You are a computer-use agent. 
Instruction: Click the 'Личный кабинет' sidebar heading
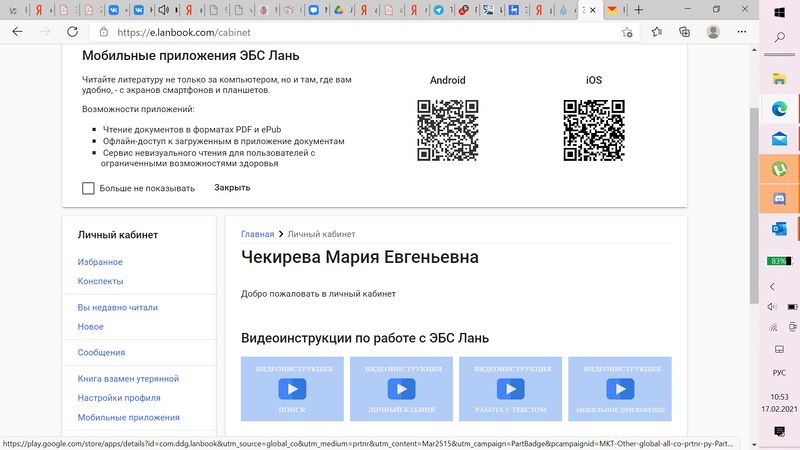pyautogui.click(x=118, y=235)
